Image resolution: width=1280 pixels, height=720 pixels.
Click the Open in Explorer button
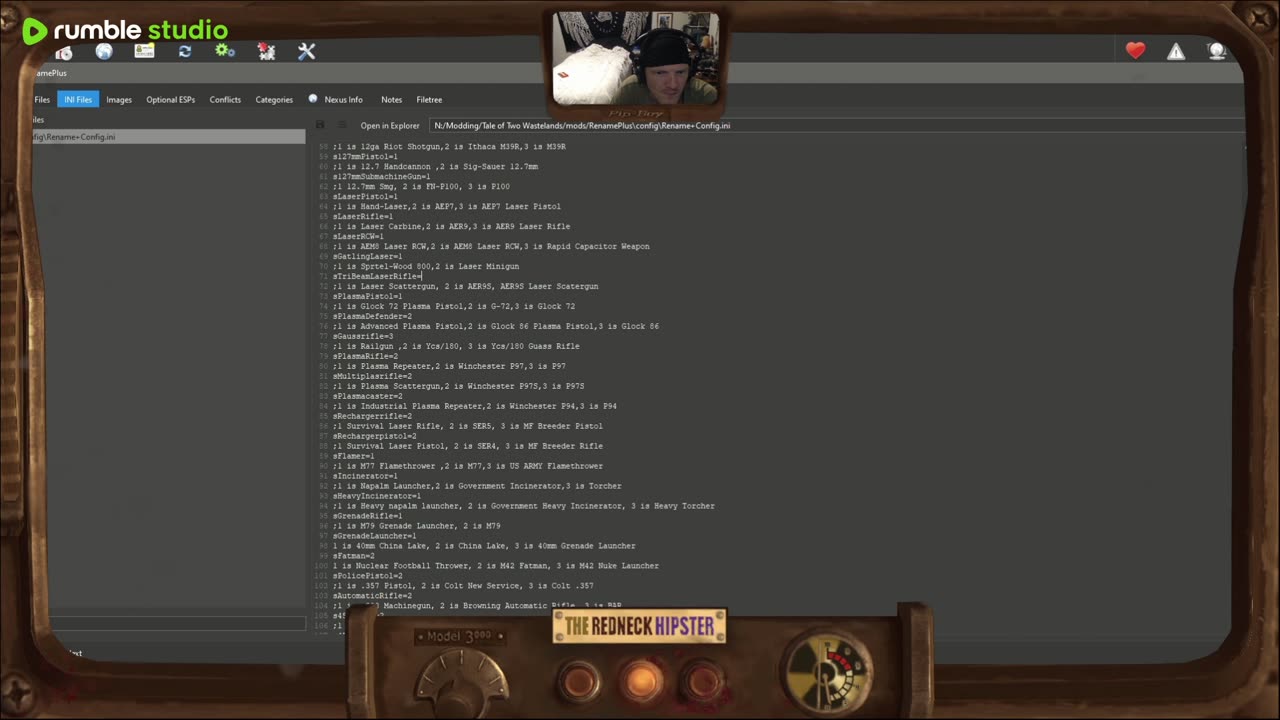coord(390,126)
